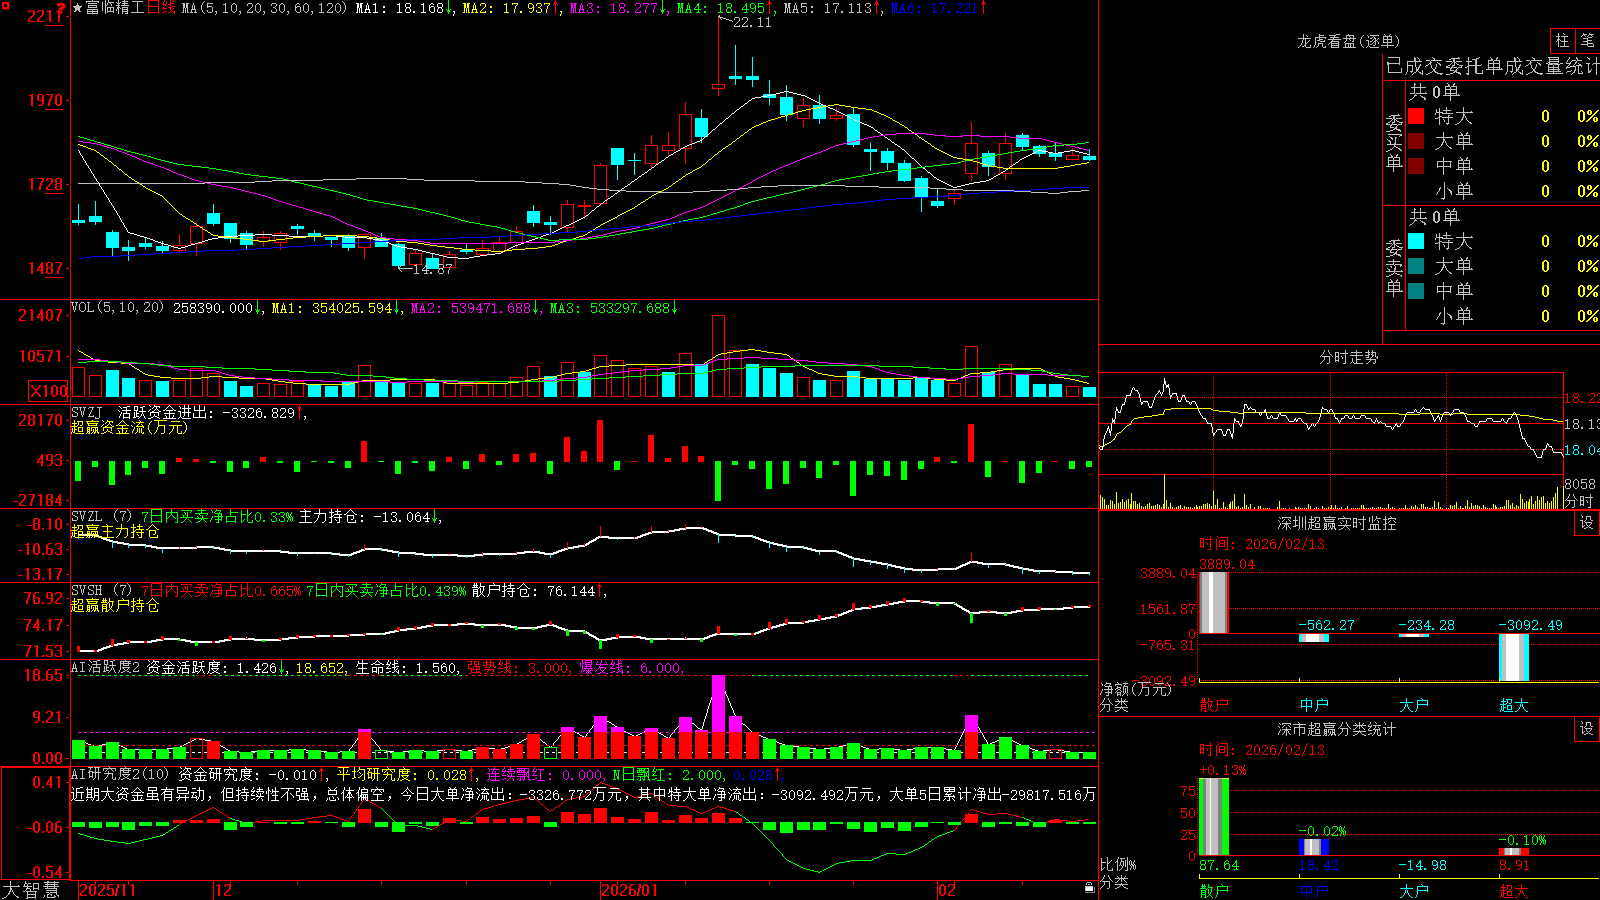Click the 强势线: 3.000 label

pyautogui.click(x=518, y=667)
